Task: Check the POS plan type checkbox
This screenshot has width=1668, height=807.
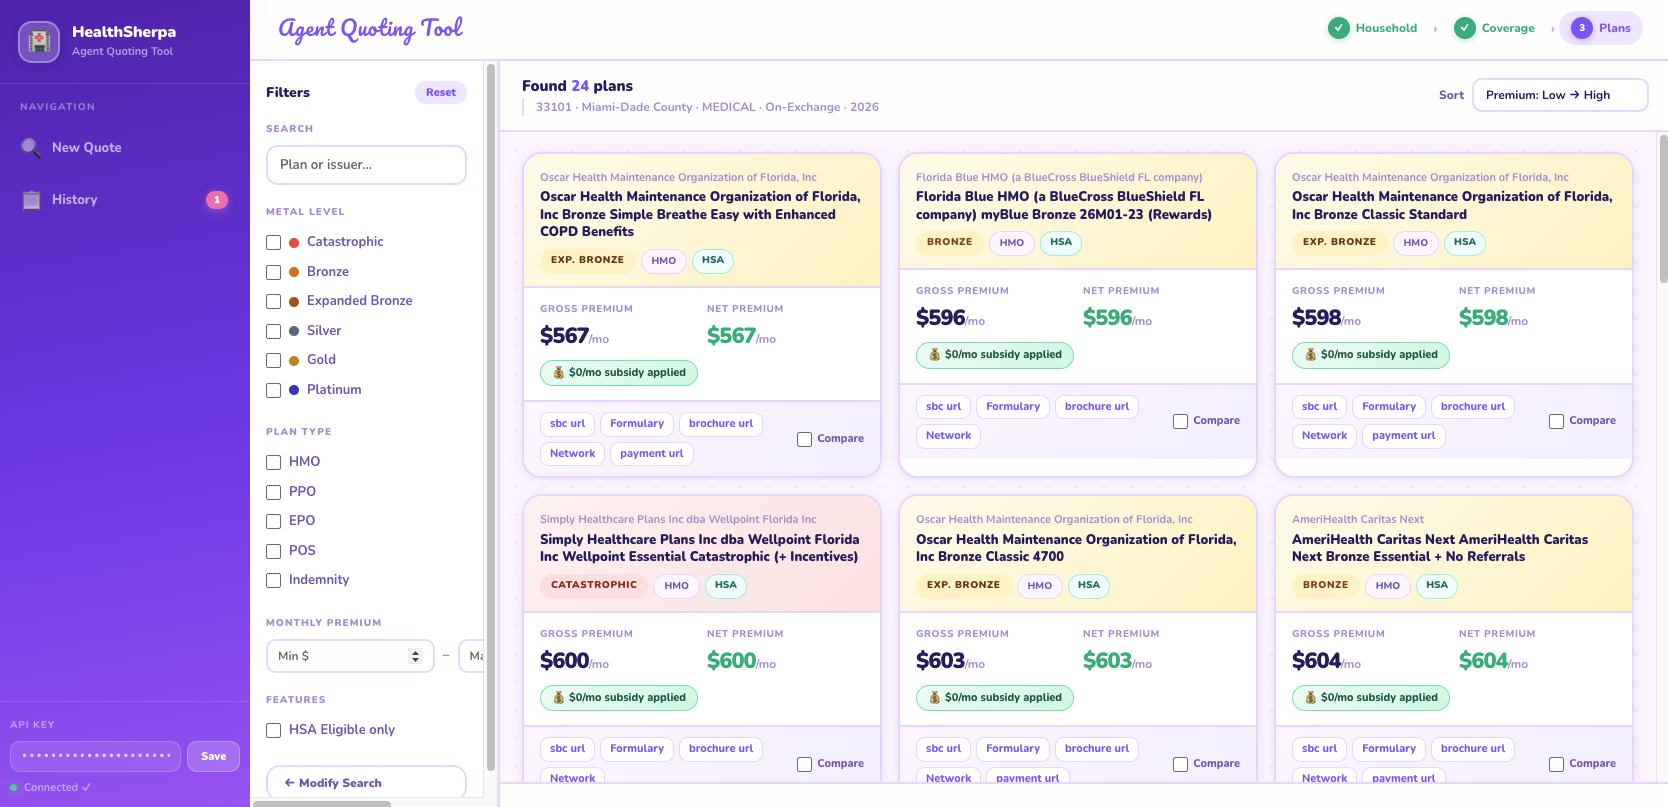Action: click(273, 551)
